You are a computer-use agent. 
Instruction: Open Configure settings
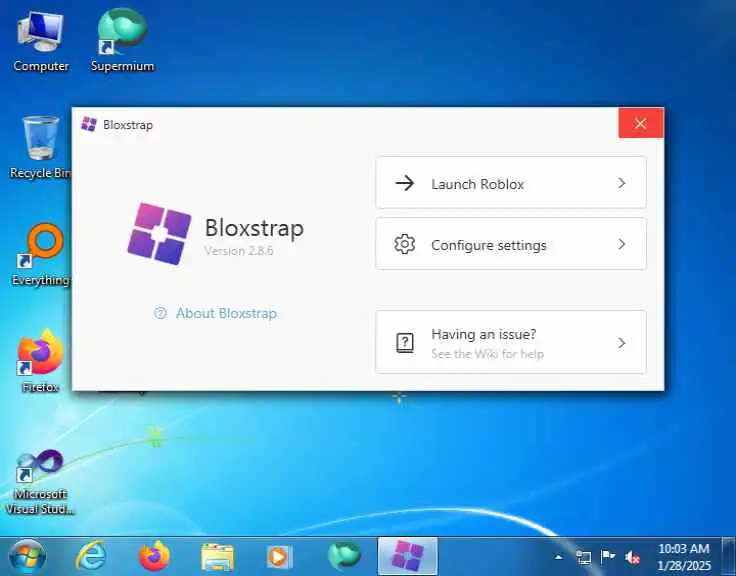coord(511,244)
